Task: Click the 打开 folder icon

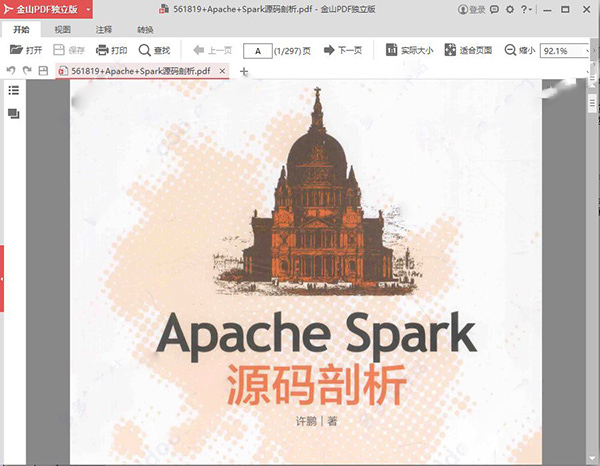Action: point(16,50)
